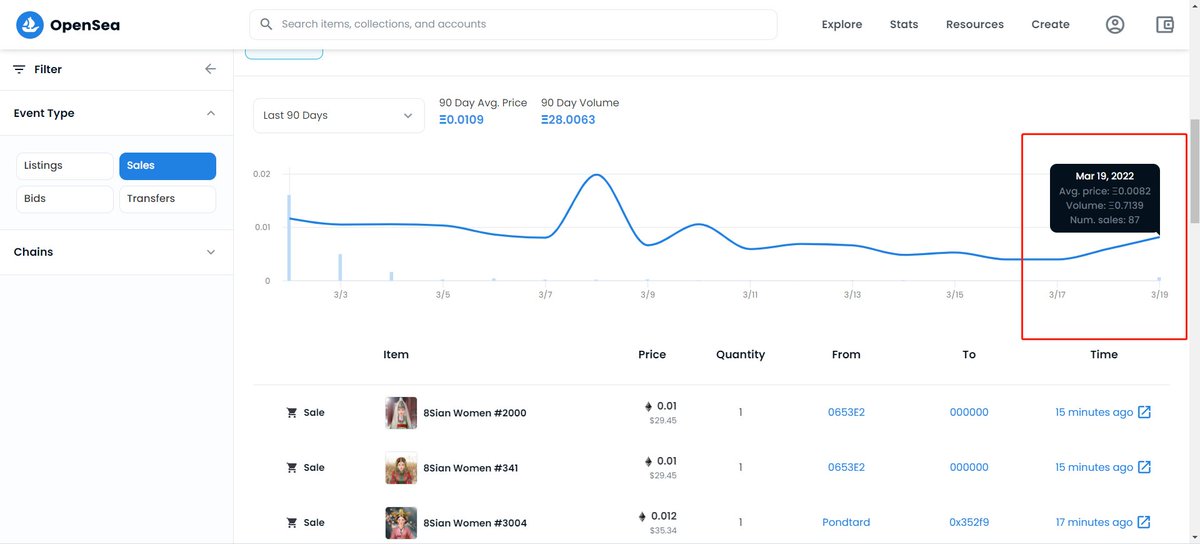This screenshot has width=1200, height=544.
Task: Open external link icon for #3004 sale time
Action: tap(1145, 522)
